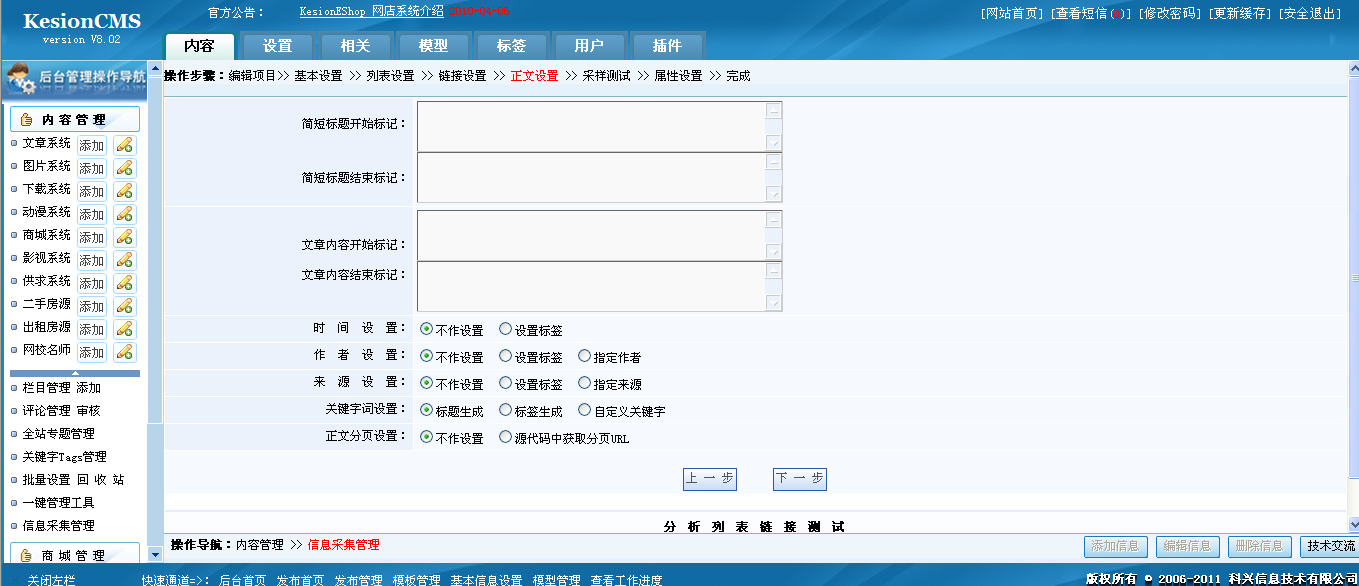Collapse the sidebar list with the small up arrow

click(75, 373)
